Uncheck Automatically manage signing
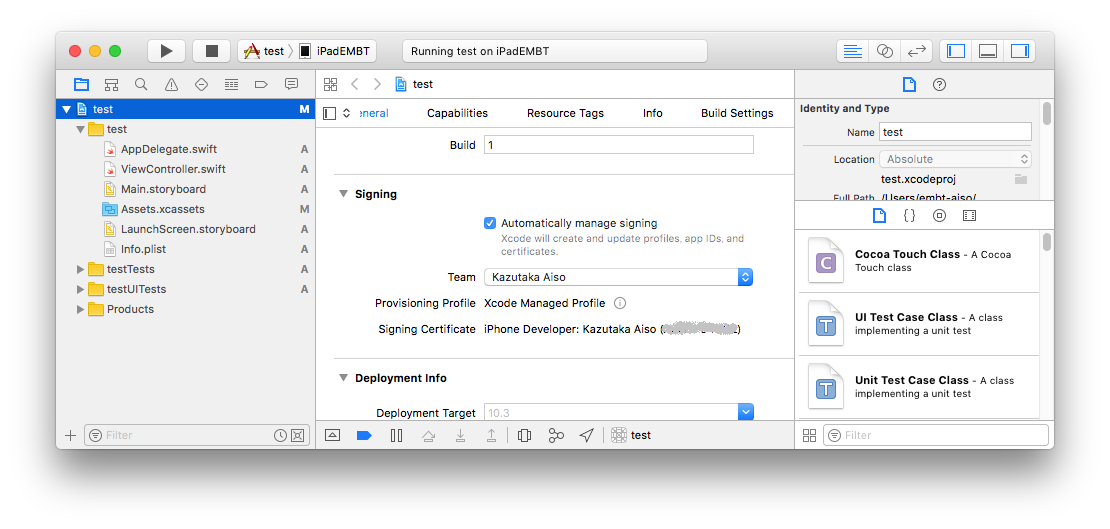The height and width of the screenshot is (529, 1110). [x=490, y=223]
